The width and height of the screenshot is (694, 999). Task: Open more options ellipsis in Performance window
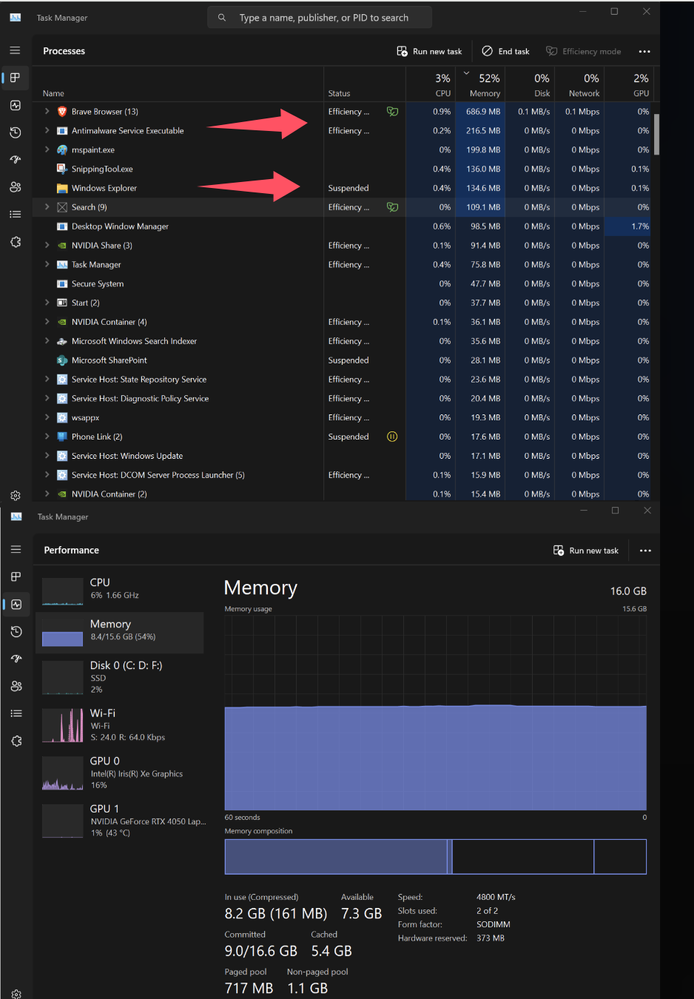click(x=645, y=550)
